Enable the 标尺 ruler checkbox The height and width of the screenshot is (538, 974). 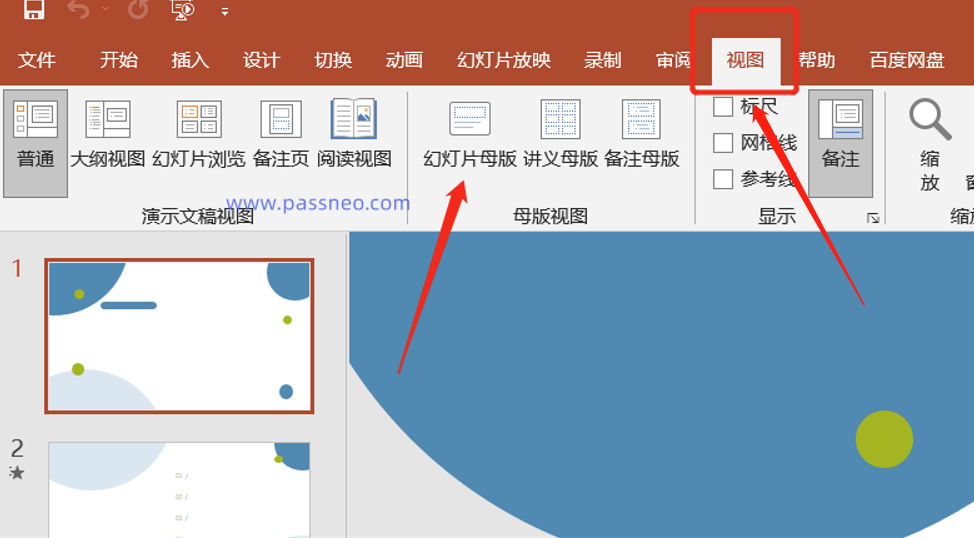coord(723,106)
